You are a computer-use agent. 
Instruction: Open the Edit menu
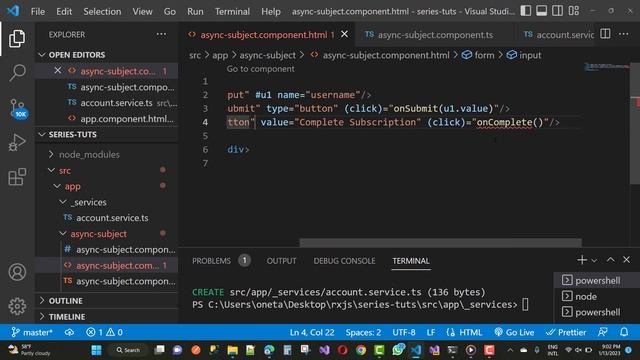tap(64, 11)
